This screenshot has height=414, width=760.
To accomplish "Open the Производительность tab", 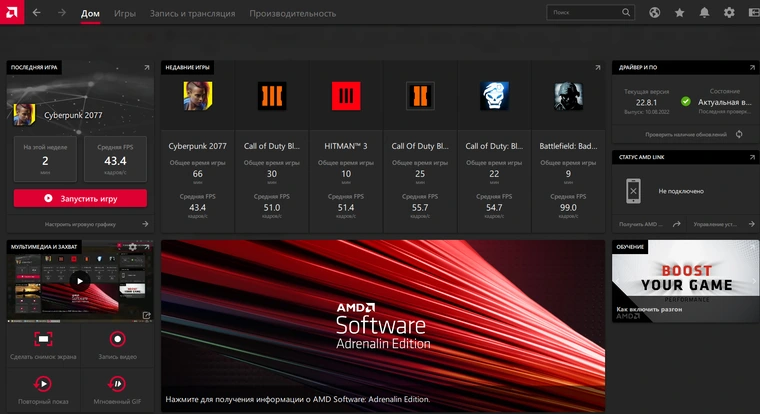I will tap(292, 14).
